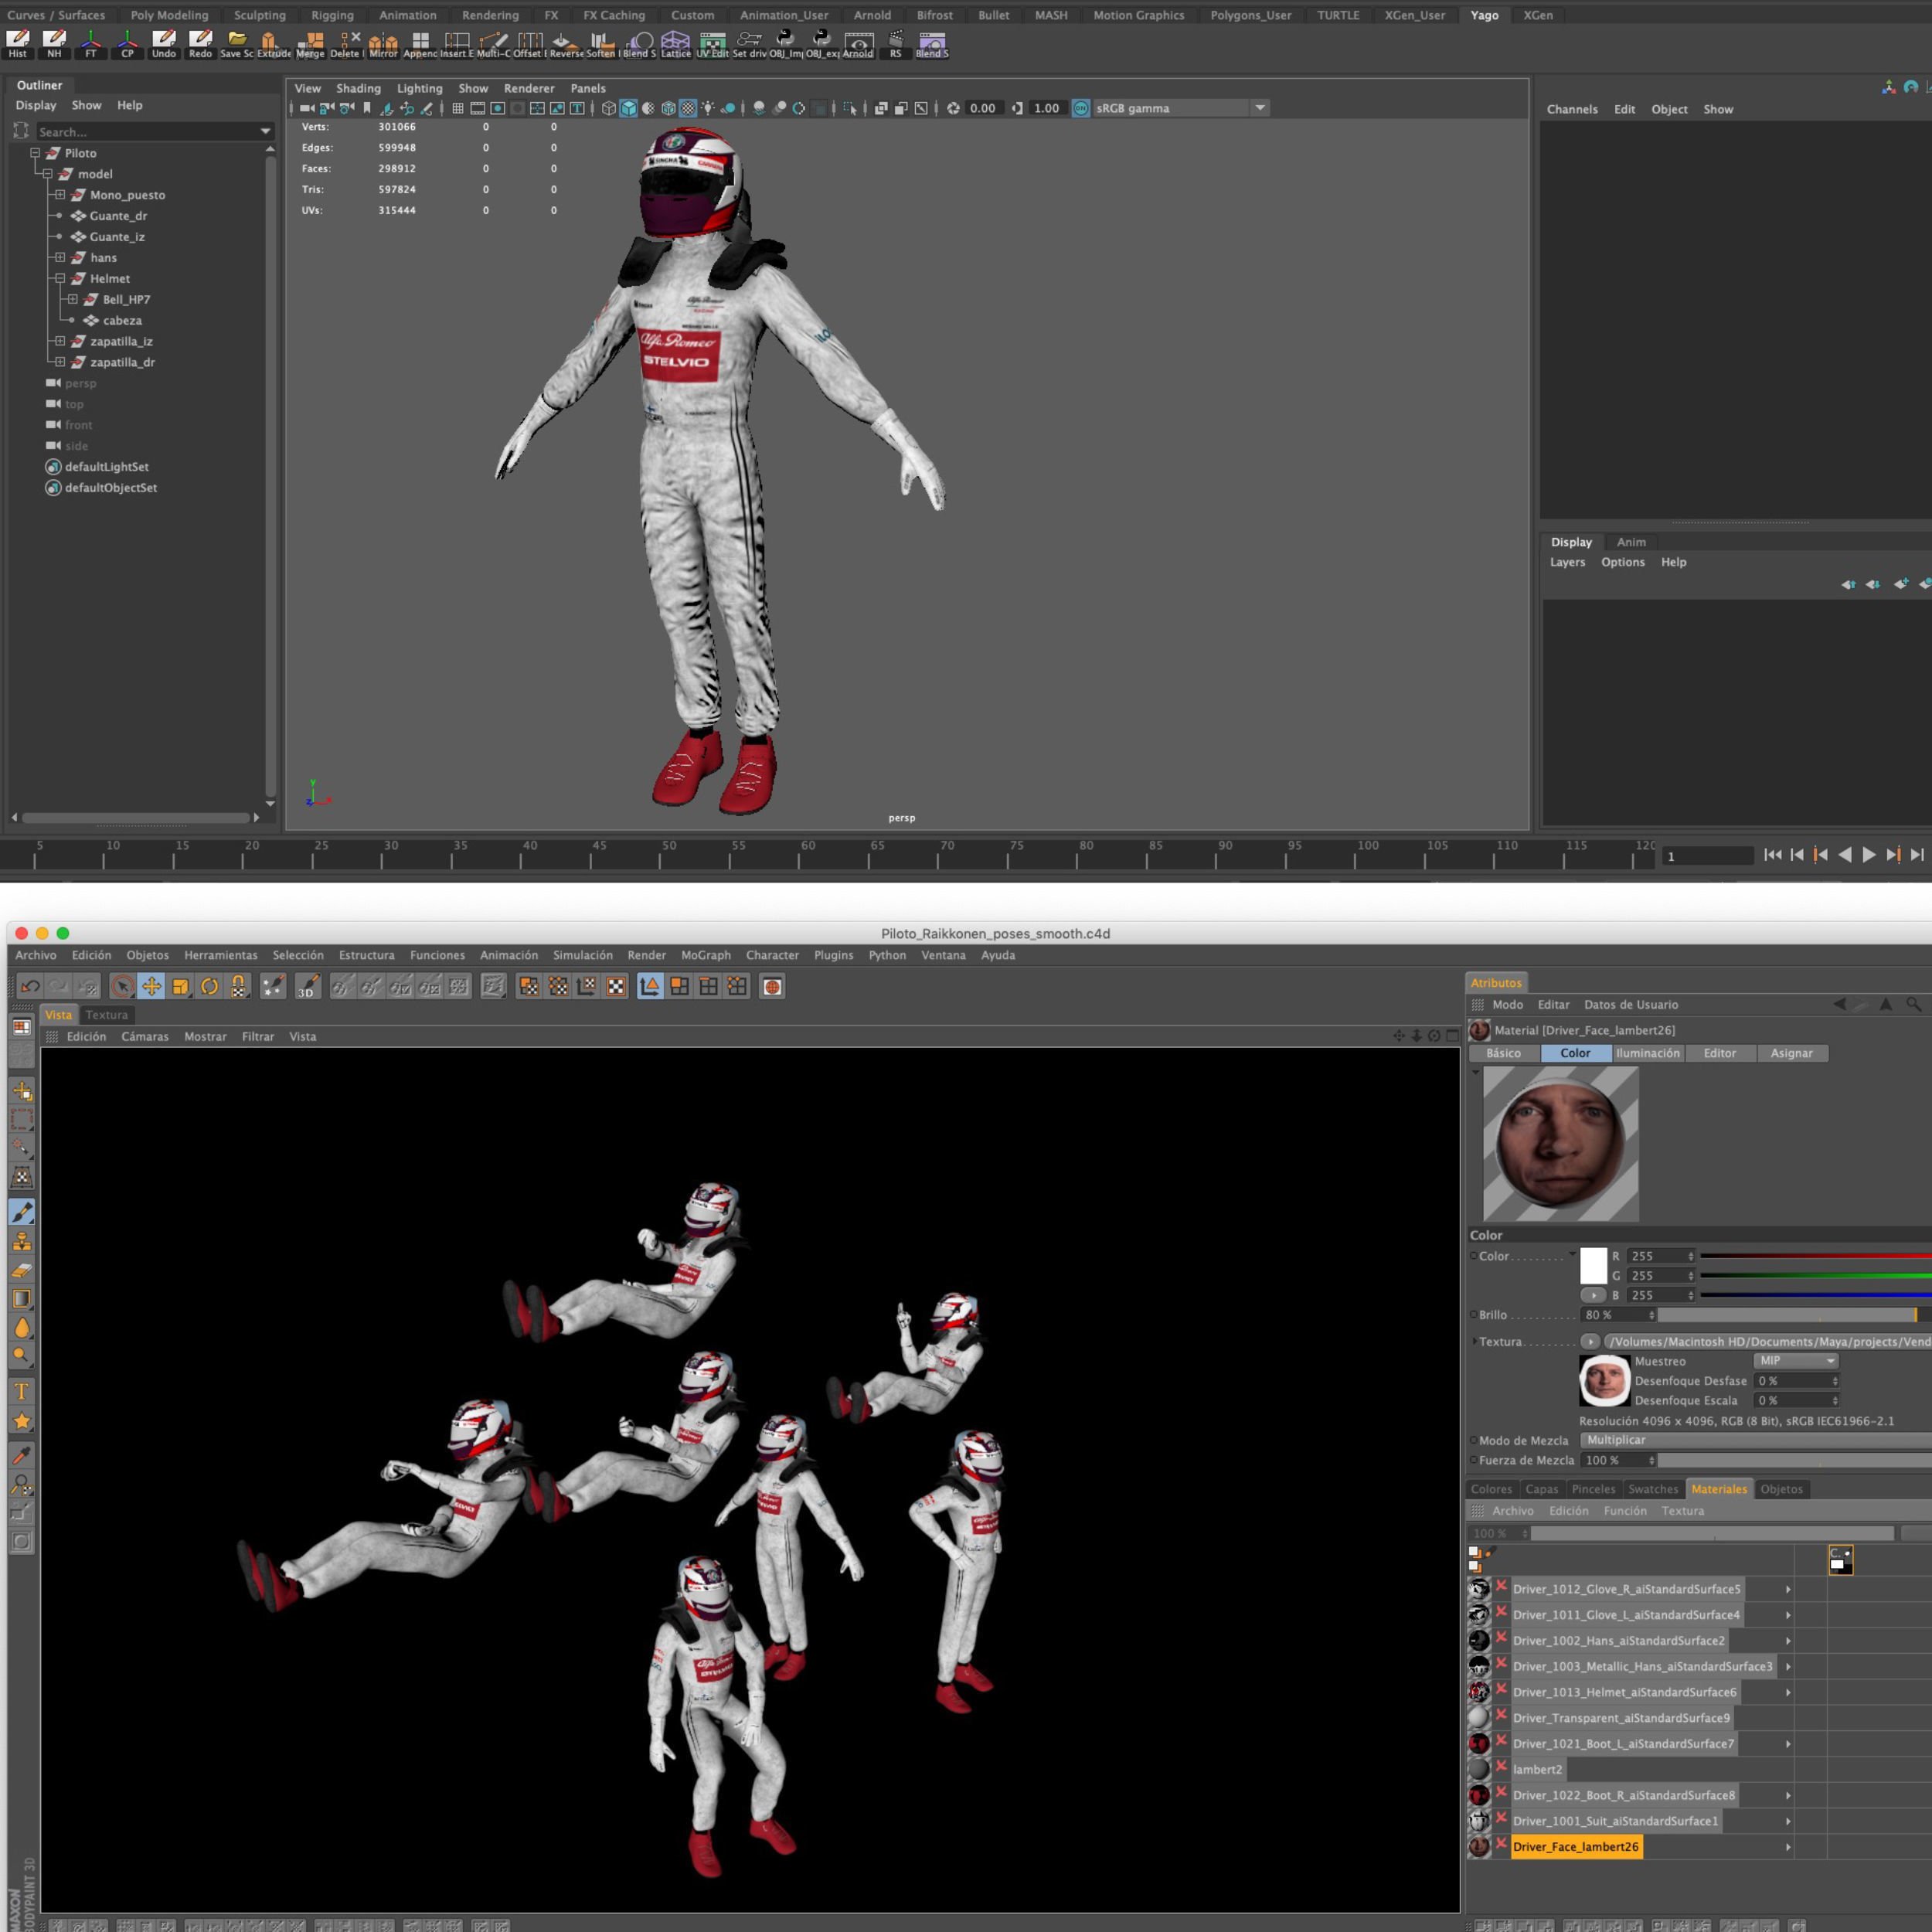This screenshot has width=1932, height=1932.
Task: Activate the 3D paint mode brush icon
Action: coord(307,987)
